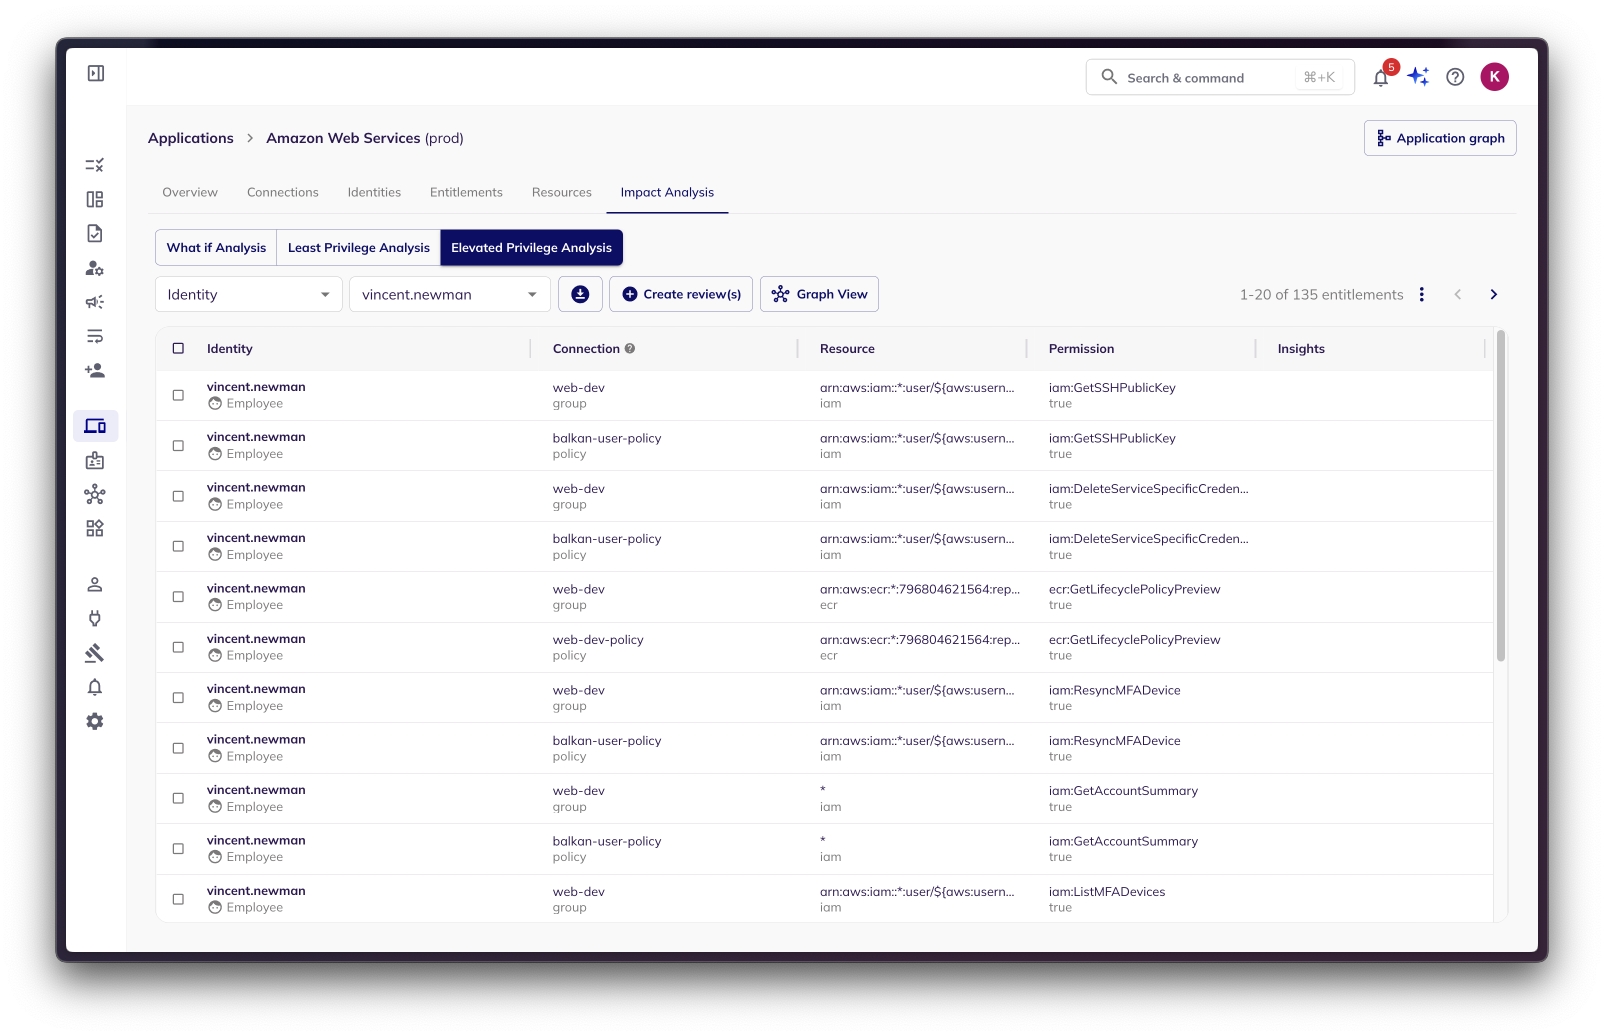Open the three-dot more options menu
Image resolution: width=1604 pixels, height=1036 pixels.
(x=1421, y=294)
